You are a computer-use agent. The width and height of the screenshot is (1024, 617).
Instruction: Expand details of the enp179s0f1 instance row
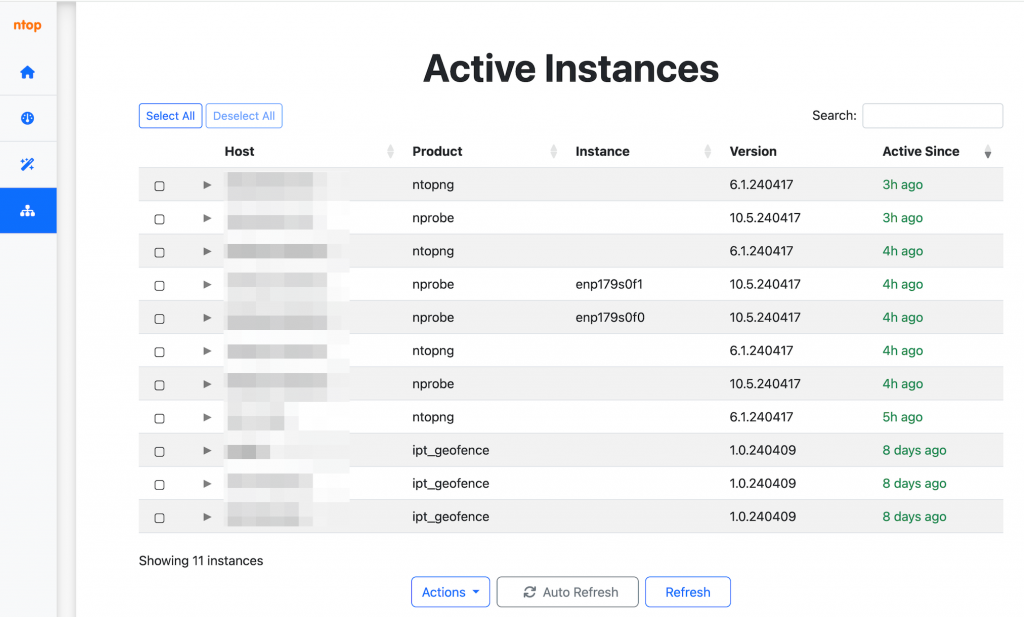pyautogui.click(x=207, y=285)
